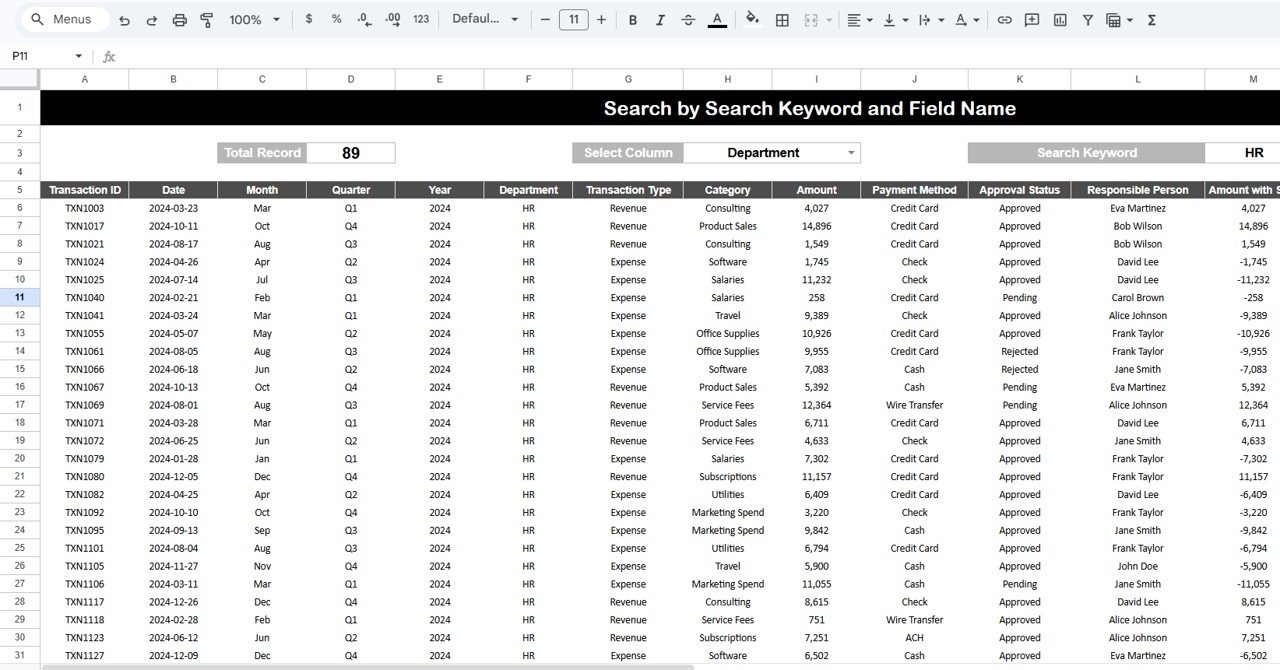Viewport: 1280px width, 670px height.
Task: Click the percent format icon
Action: pyautogui.click(x=336, y=19)
